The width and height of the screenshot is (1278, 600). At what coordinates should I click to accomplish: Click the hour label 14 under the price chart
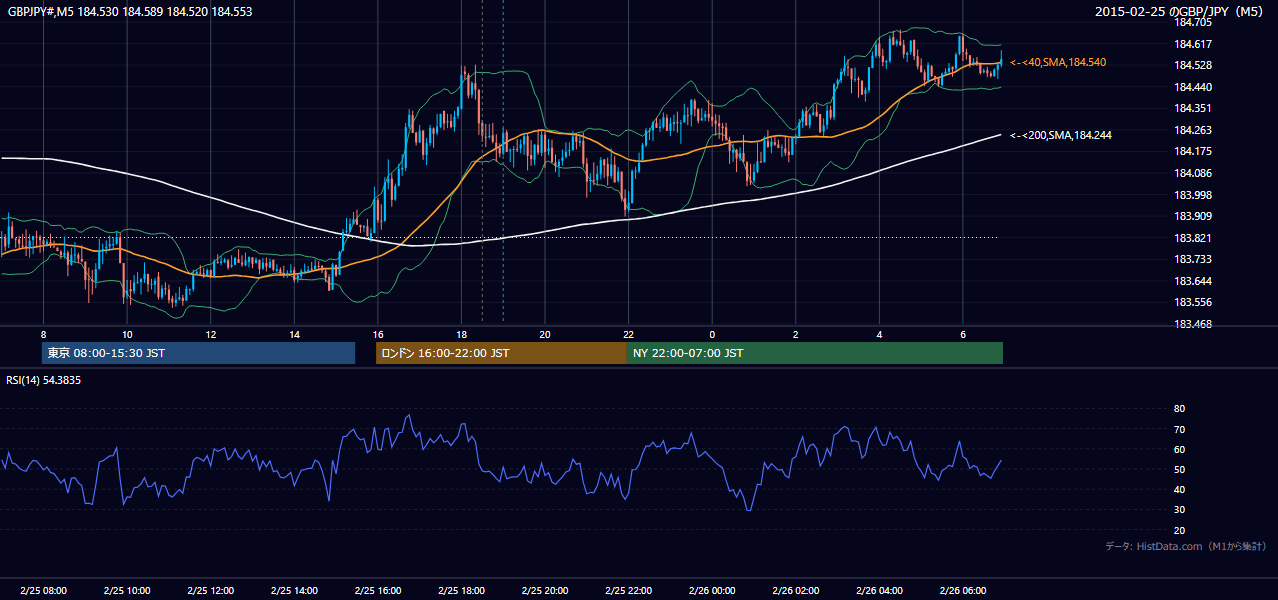[294, 334]
